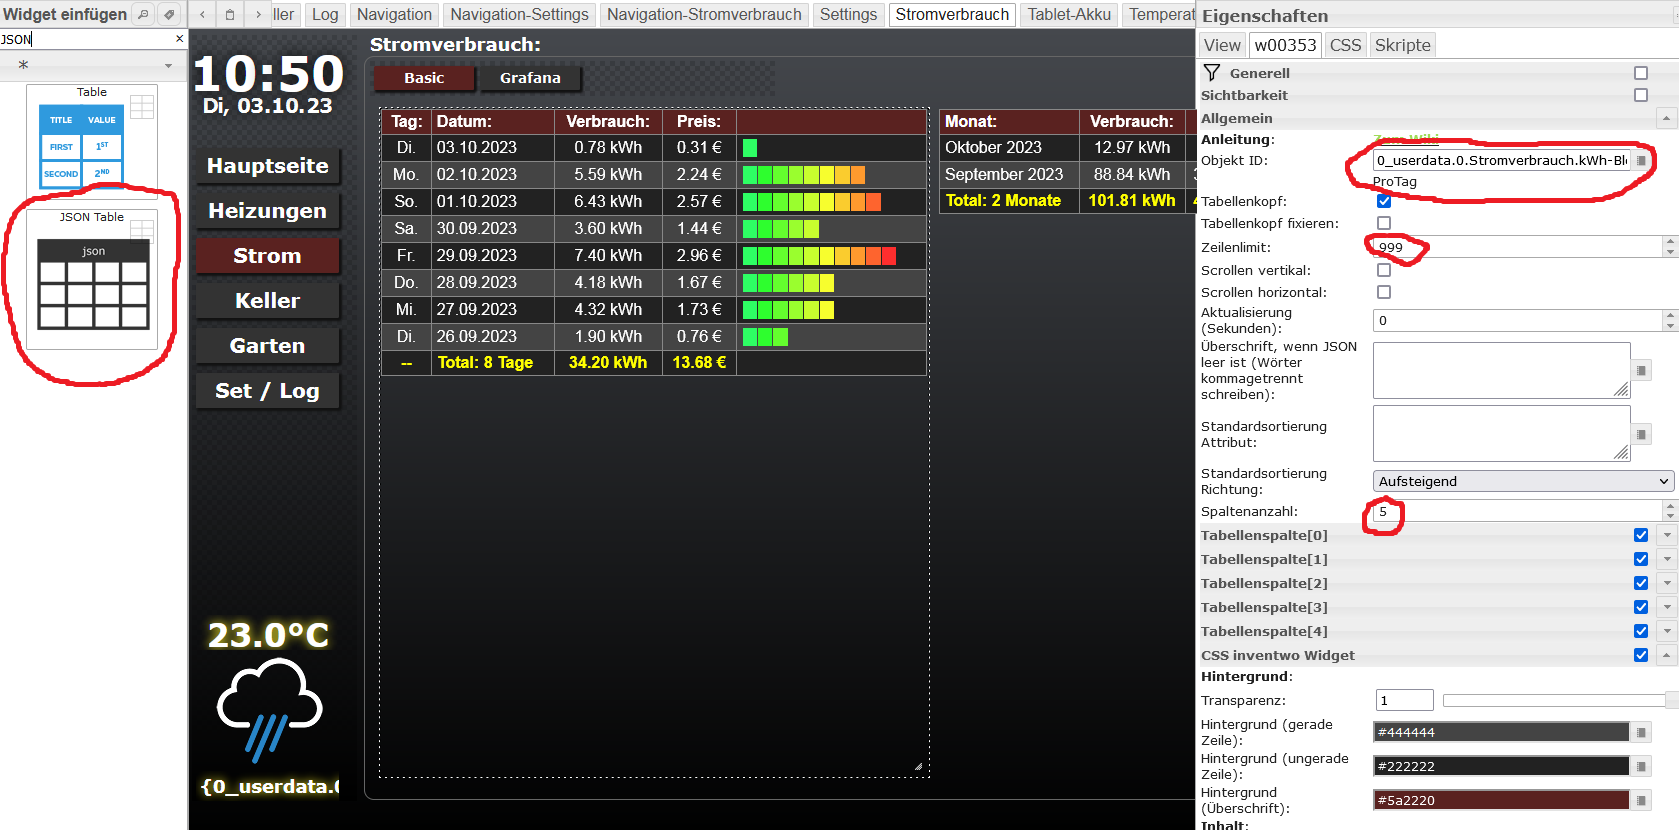Click the Heizungen navigation button
This screenshot has height=830, width=1679.
[x=267, y=211]
